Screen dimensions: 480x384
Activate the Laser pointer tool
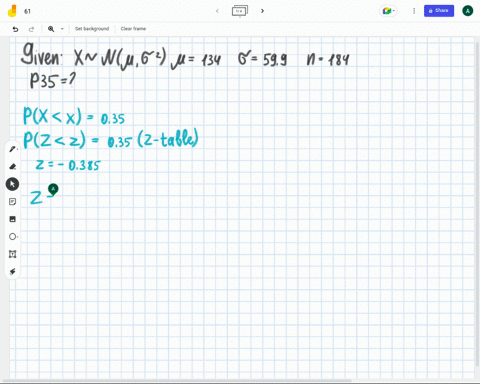(x=13, y=271)
